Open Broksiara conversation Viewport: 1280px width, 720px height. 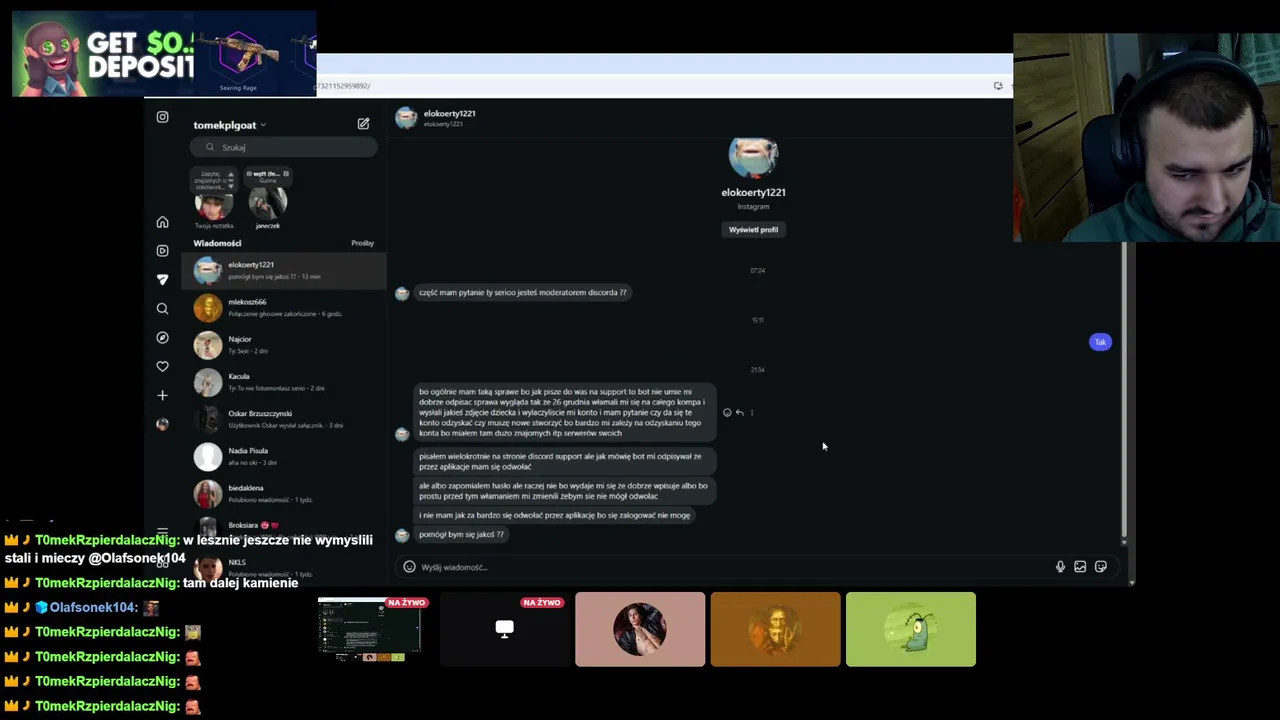(x=284, y=528)
